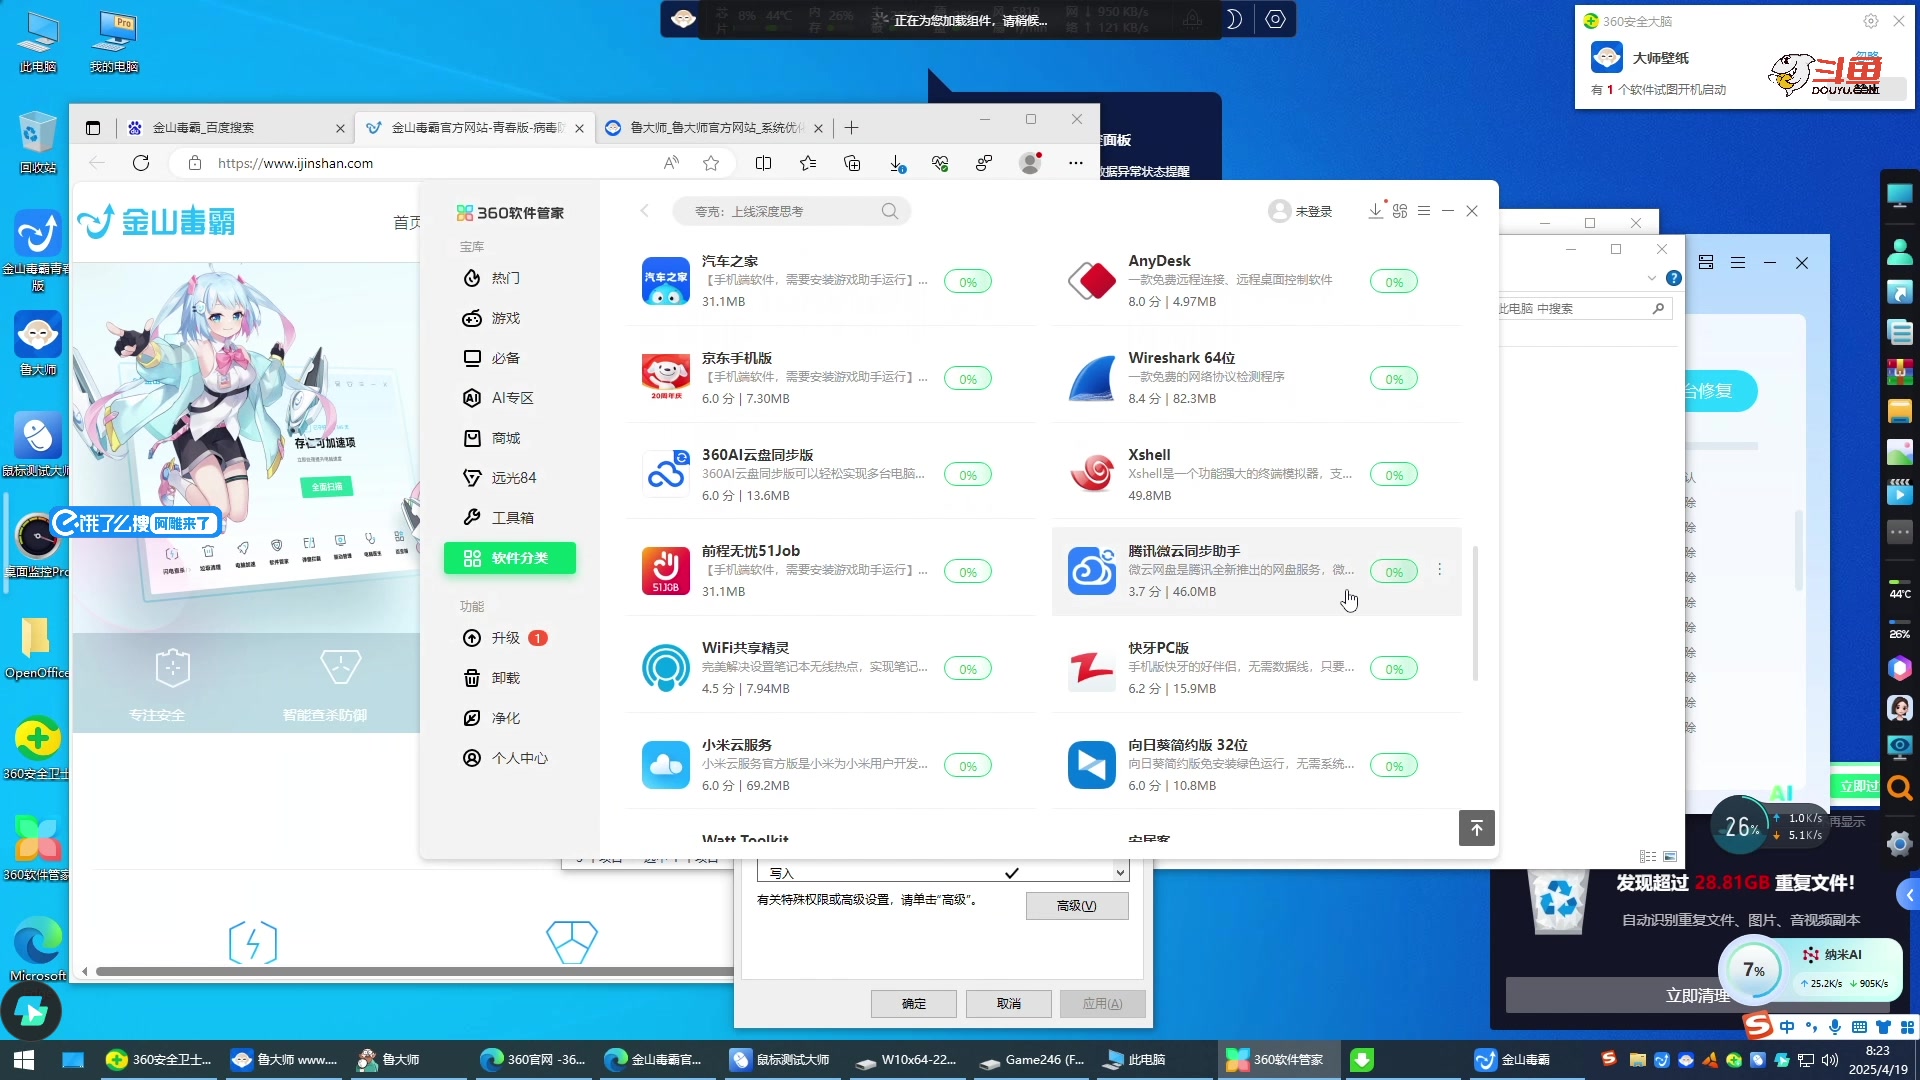Viewport: 1920px width, 1080px height.
Task: Open more options for 腾讯微云同步助手
Action: coord(1440,570)
